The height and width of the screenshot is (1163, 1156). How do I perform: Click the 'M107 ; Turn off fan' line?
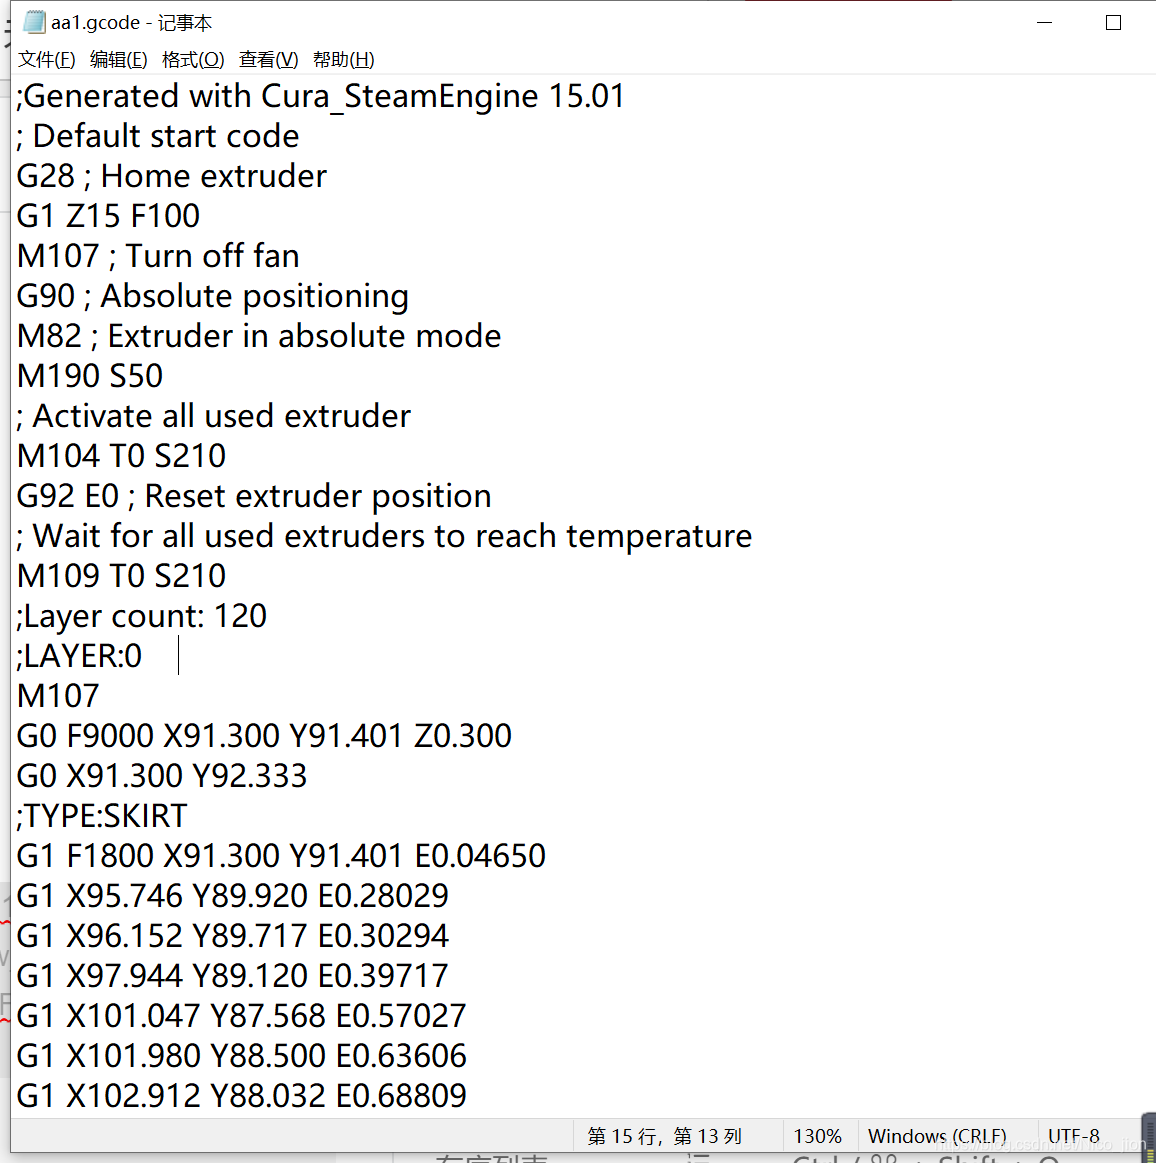coord(158,257)
